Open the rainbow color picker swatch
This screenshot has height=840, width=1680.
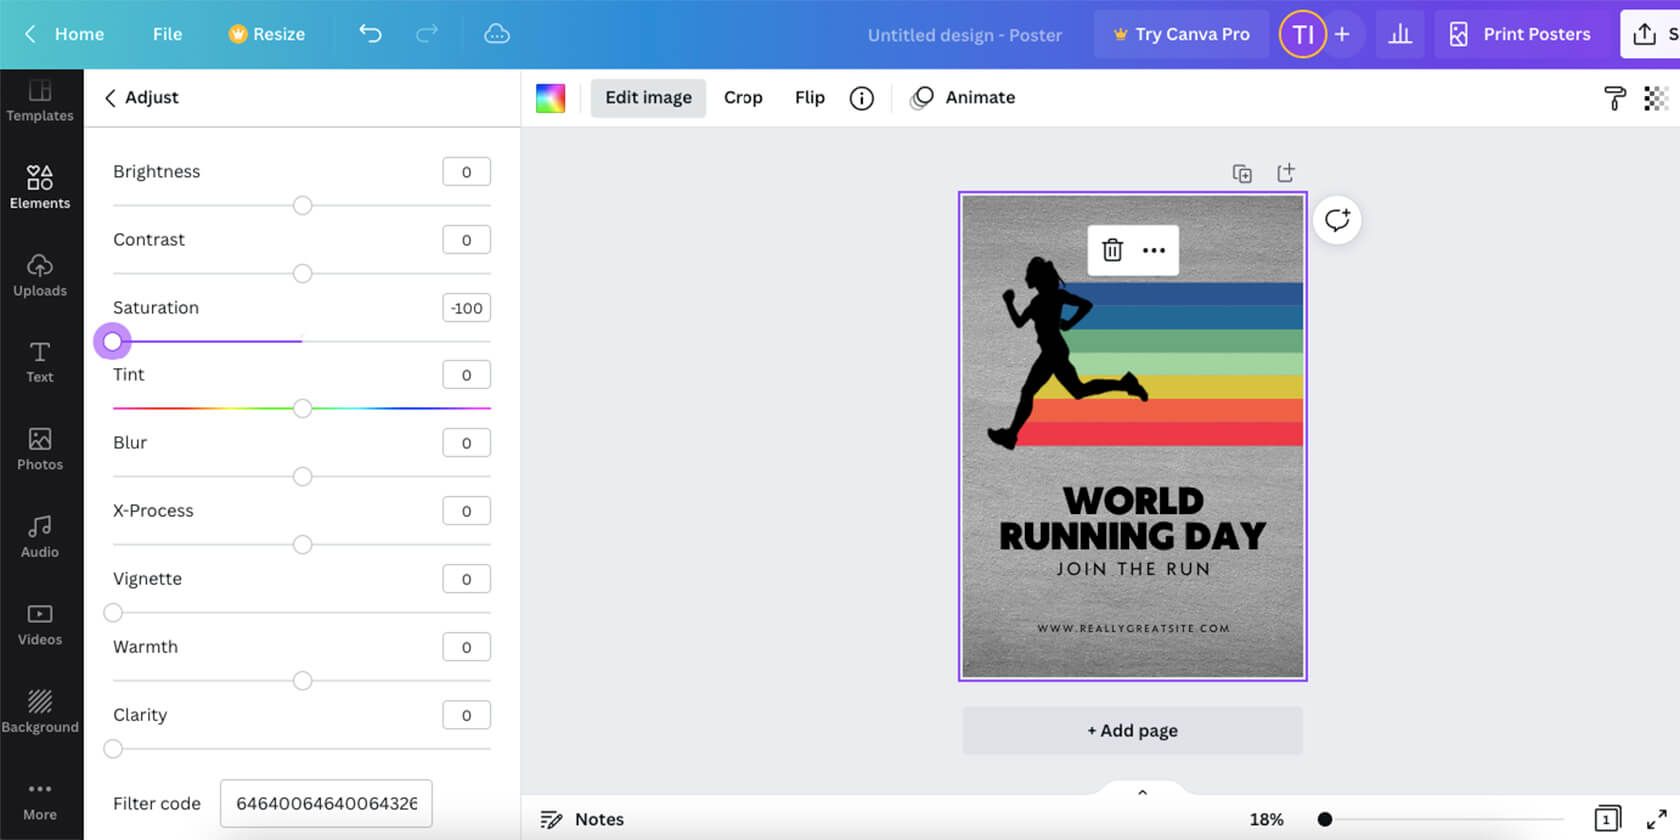pyautogui.click(x=550, y=98)
